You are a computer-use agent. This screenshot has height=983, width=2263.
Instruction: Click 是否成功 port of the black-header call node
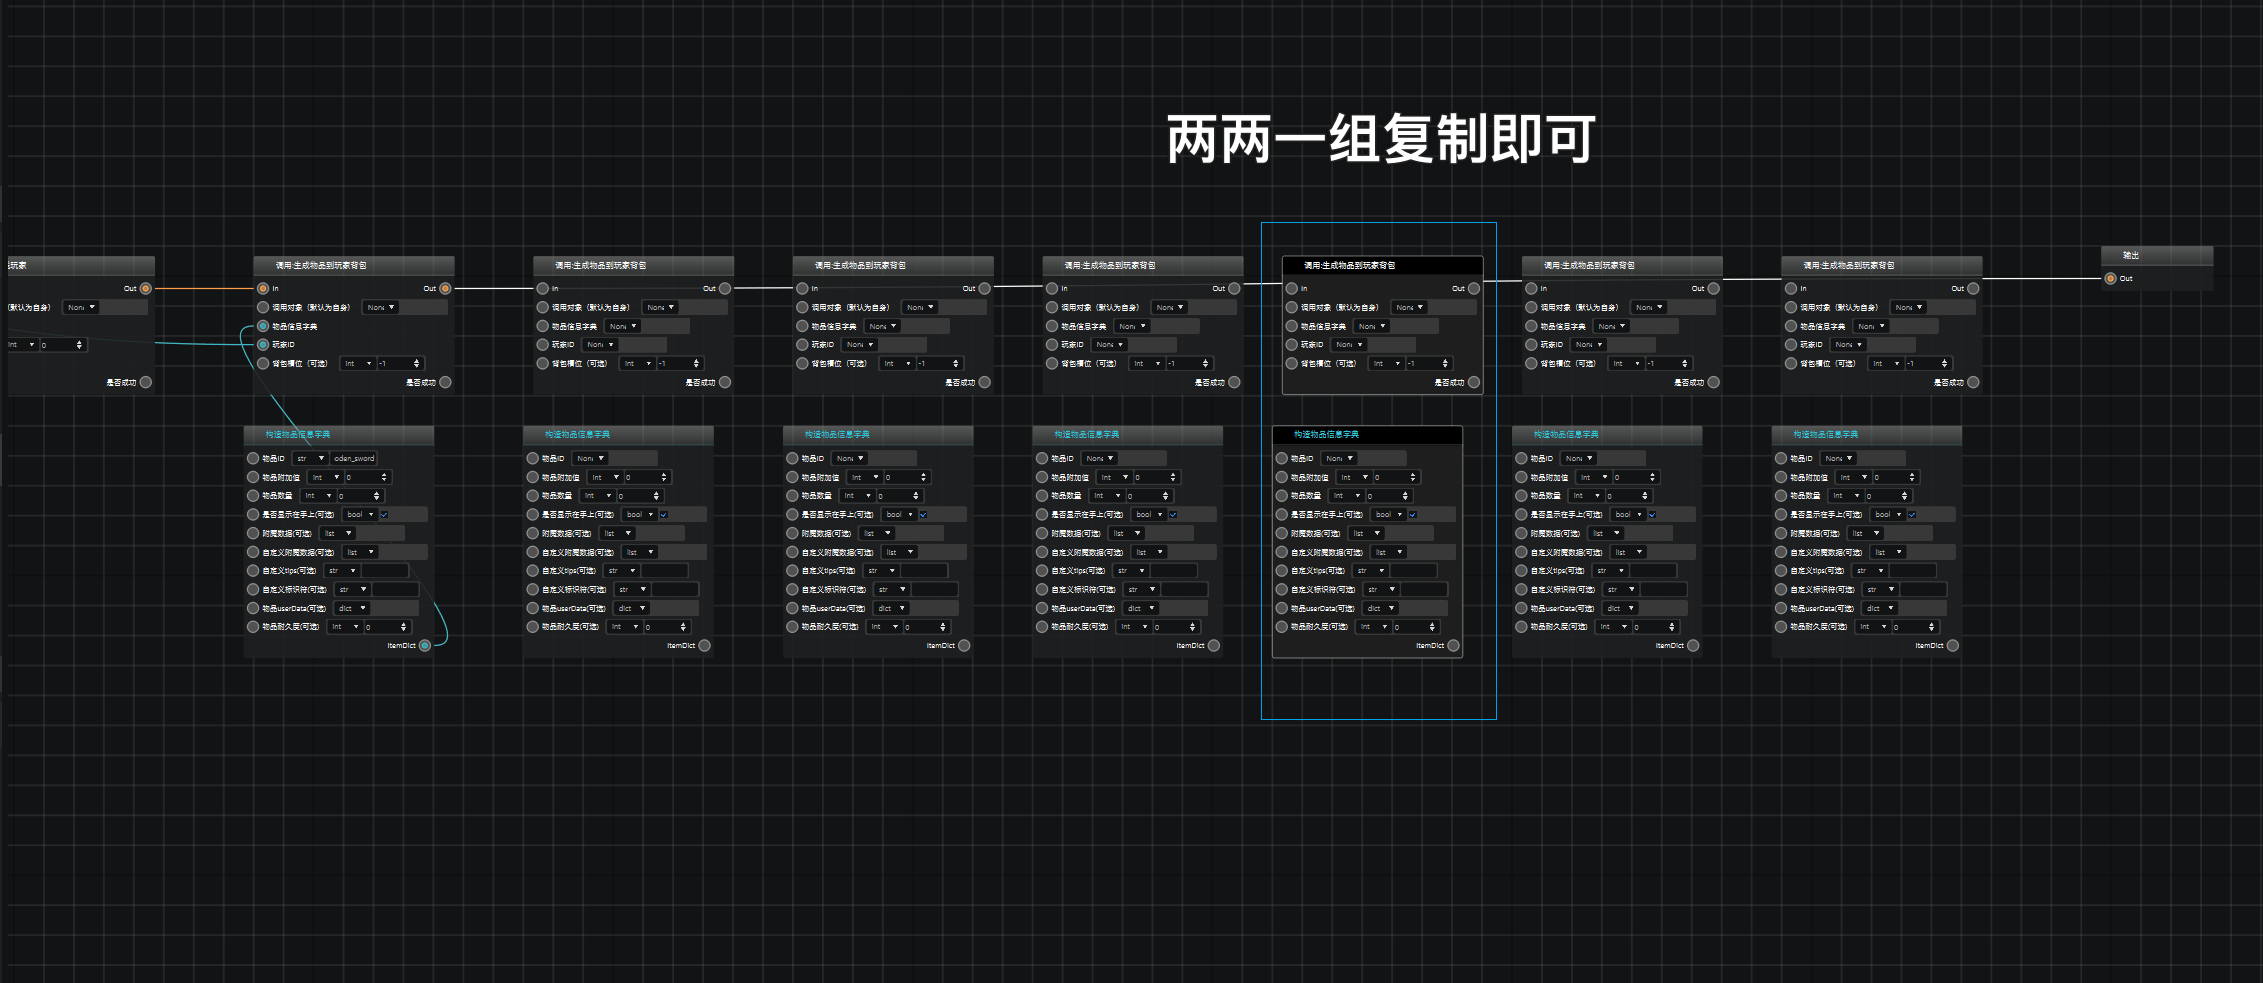click(x=1474, y=382)
